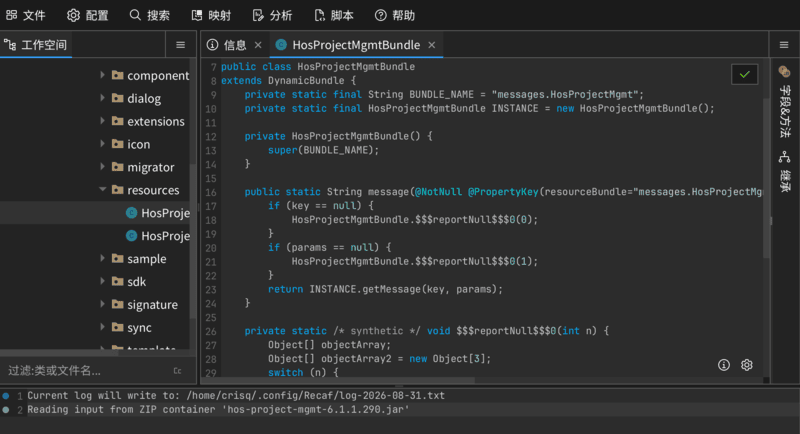
Task: Open the 分析 menu
Action: 272,15
